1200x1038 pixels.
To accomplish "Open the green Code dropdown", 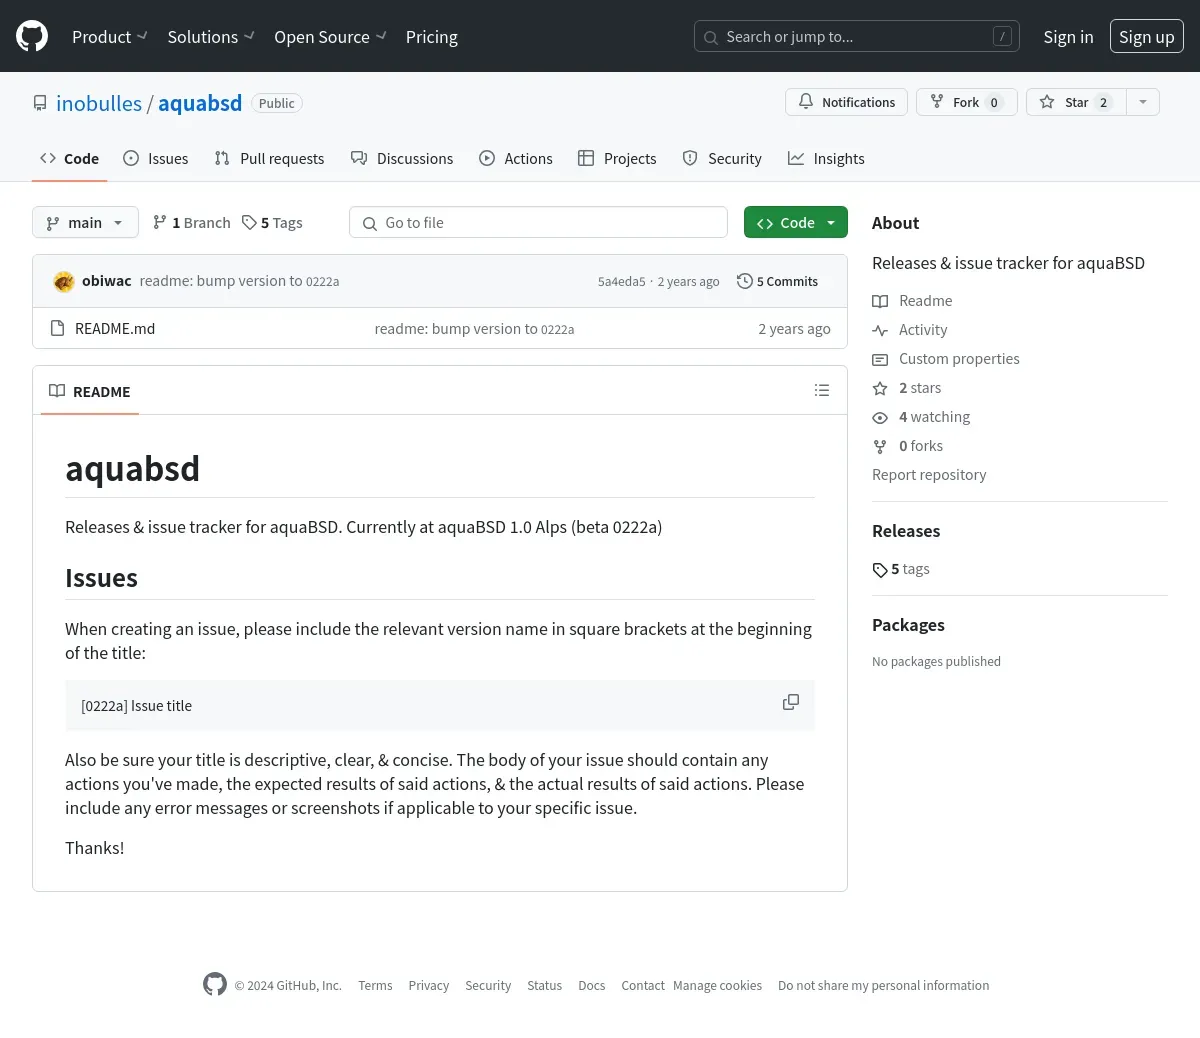I will (x=796, y=223).
